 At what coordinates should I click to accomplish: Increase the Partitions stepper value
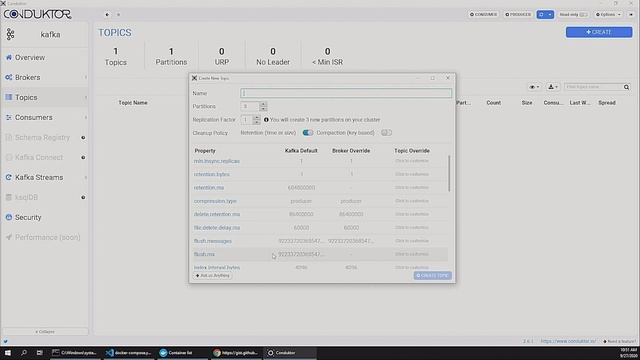(x=263, y=104)
